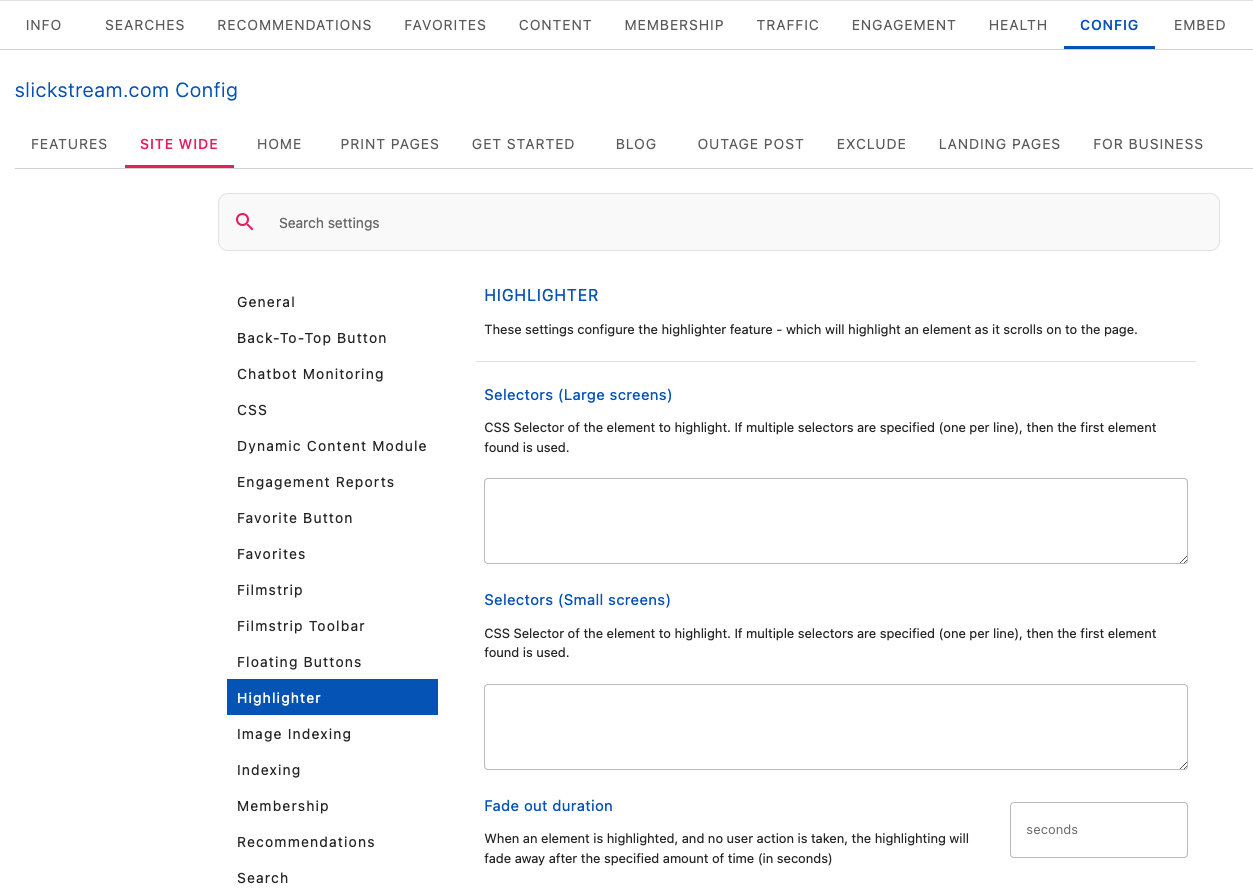Click the slickstream.com Config title link
Viewport: 1253px width, 893px height.
click(x=126, y=90)
